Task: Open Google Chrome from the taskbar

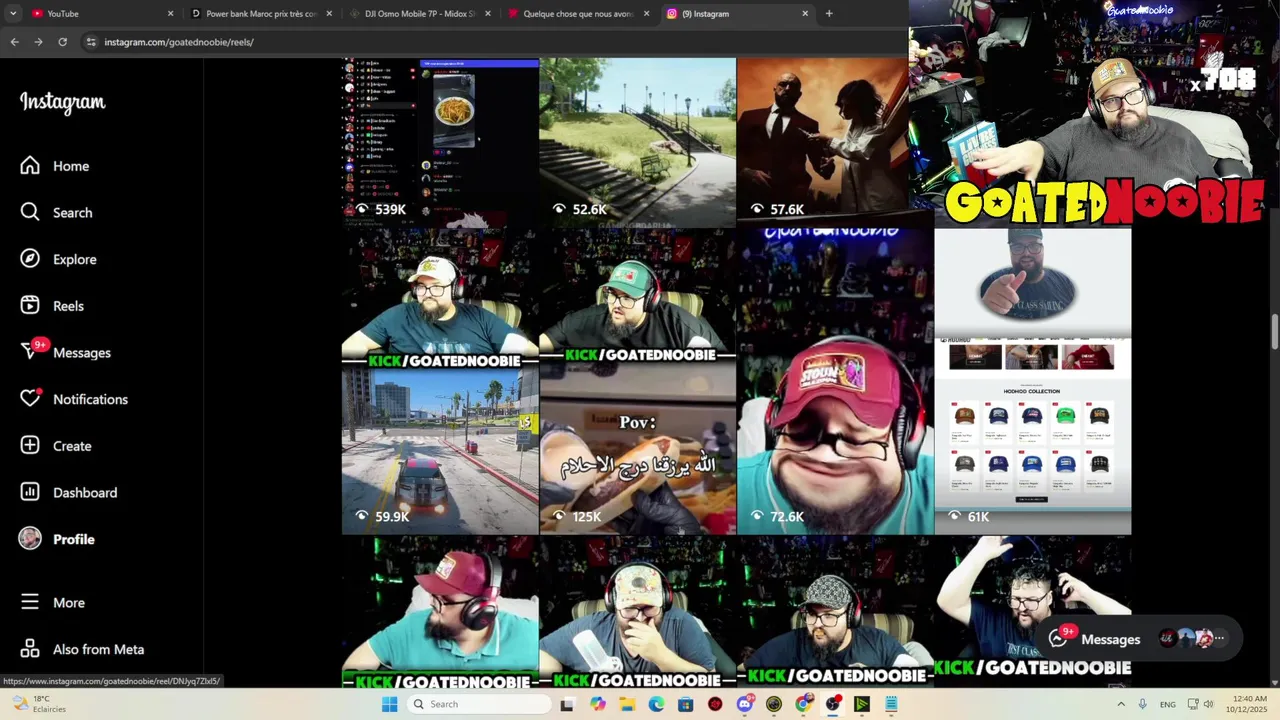Action: [x=803, y=704]
